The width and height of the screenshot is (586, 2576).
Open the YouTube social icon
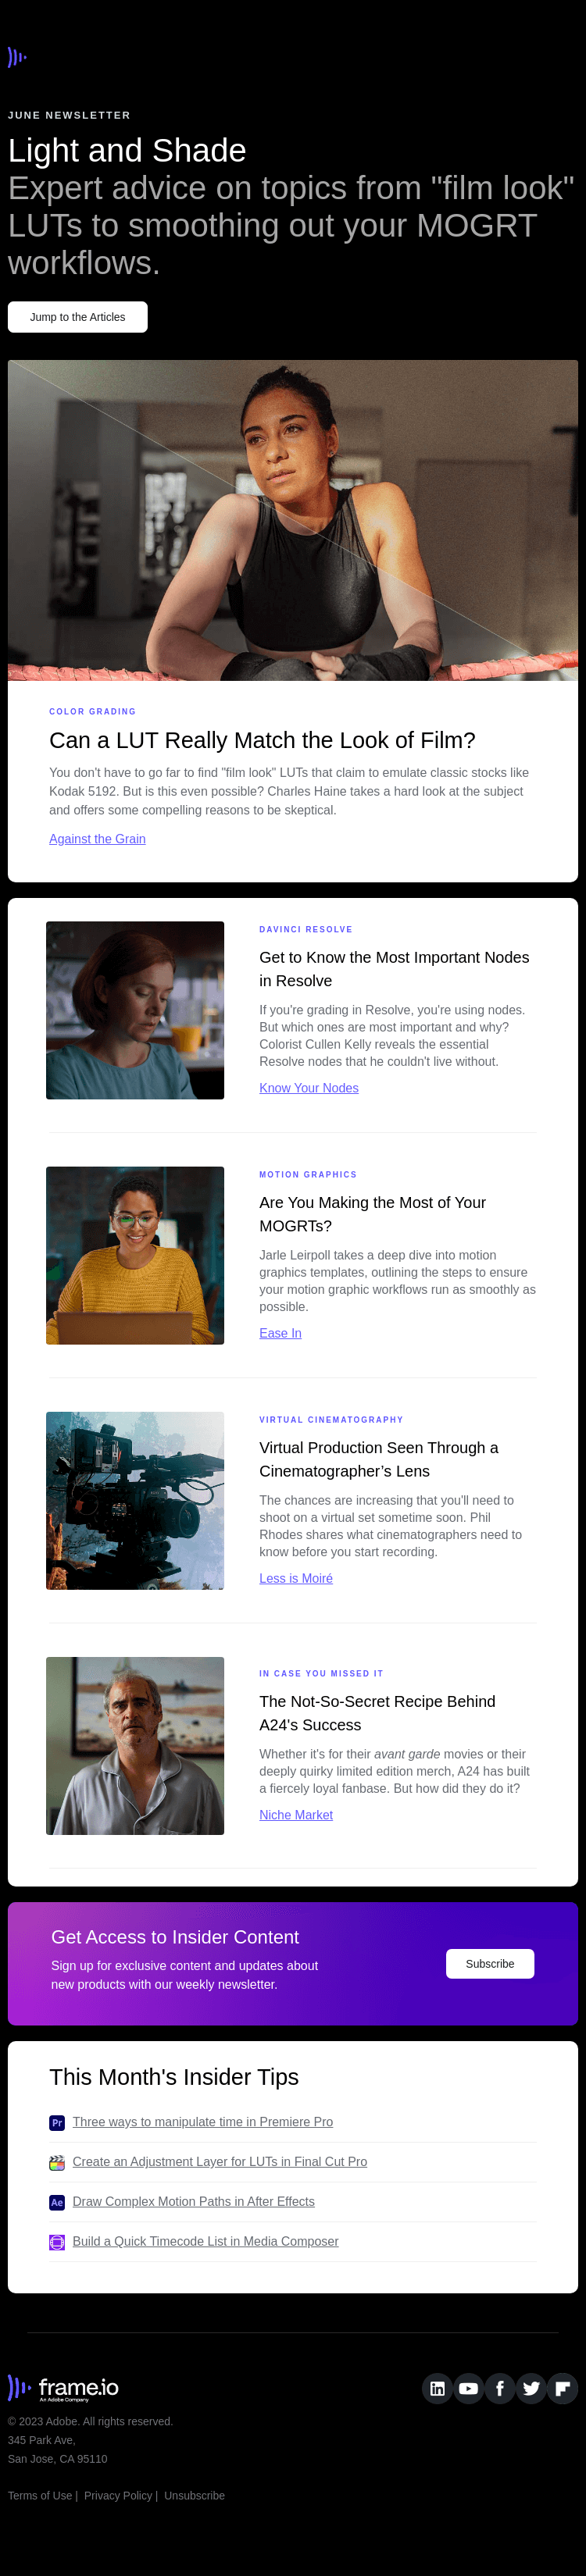(x=468, y=2388)
